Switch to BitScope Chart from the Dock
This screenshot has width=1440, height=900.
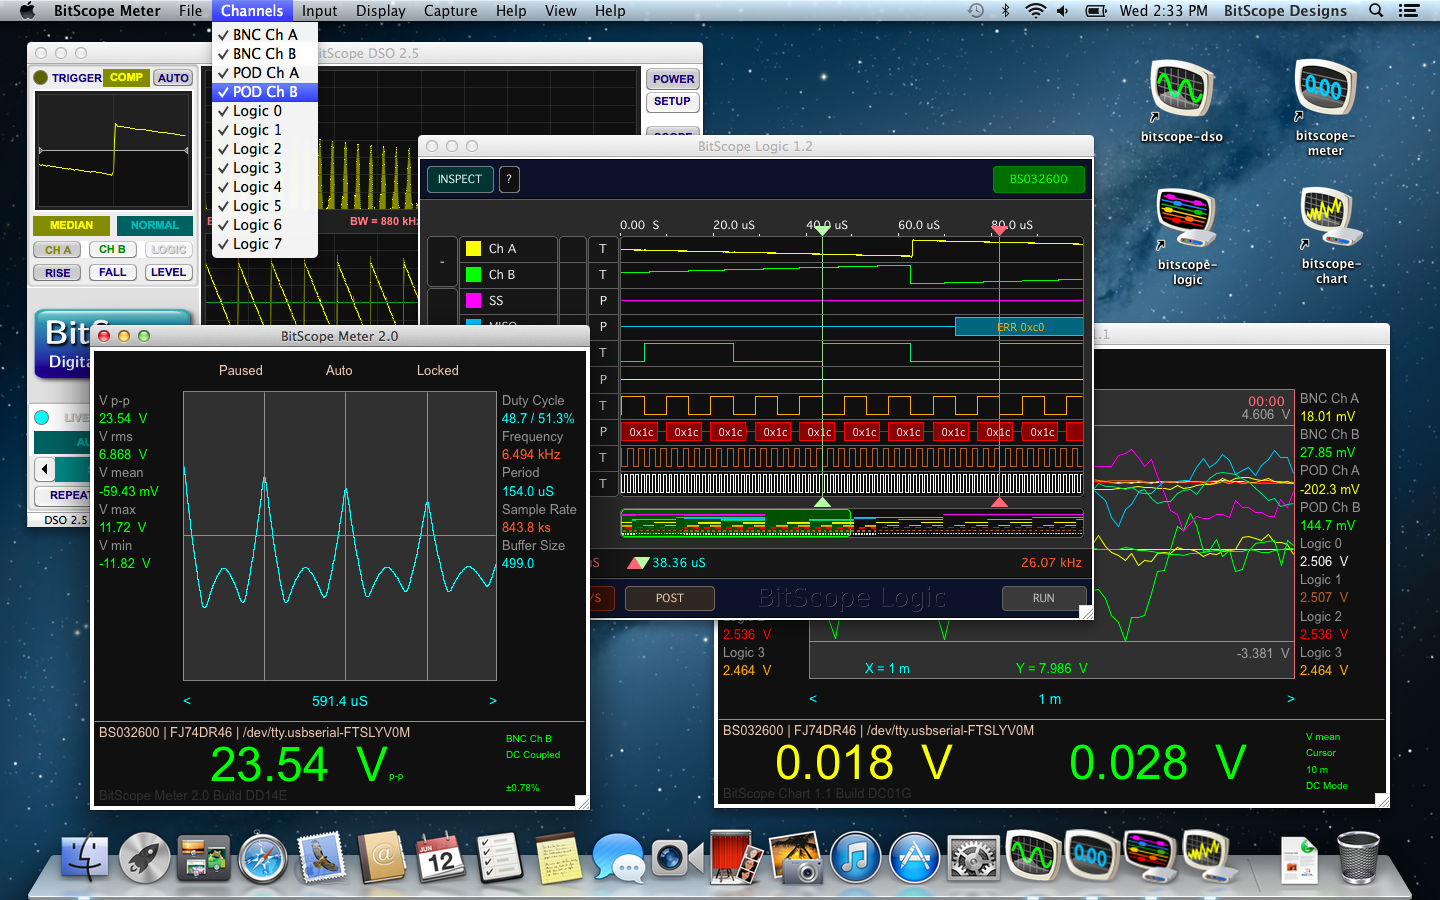(1208, 857)
